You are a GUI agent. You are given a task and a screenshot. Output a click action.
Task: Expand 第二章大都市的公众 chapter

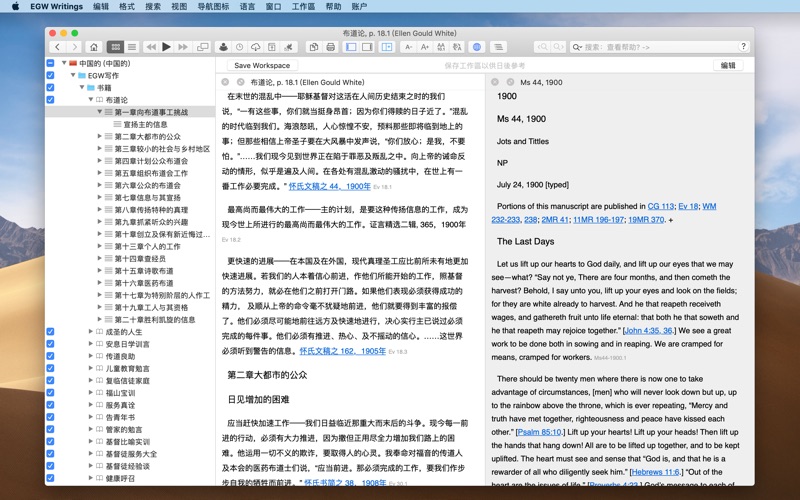[99, 136]
